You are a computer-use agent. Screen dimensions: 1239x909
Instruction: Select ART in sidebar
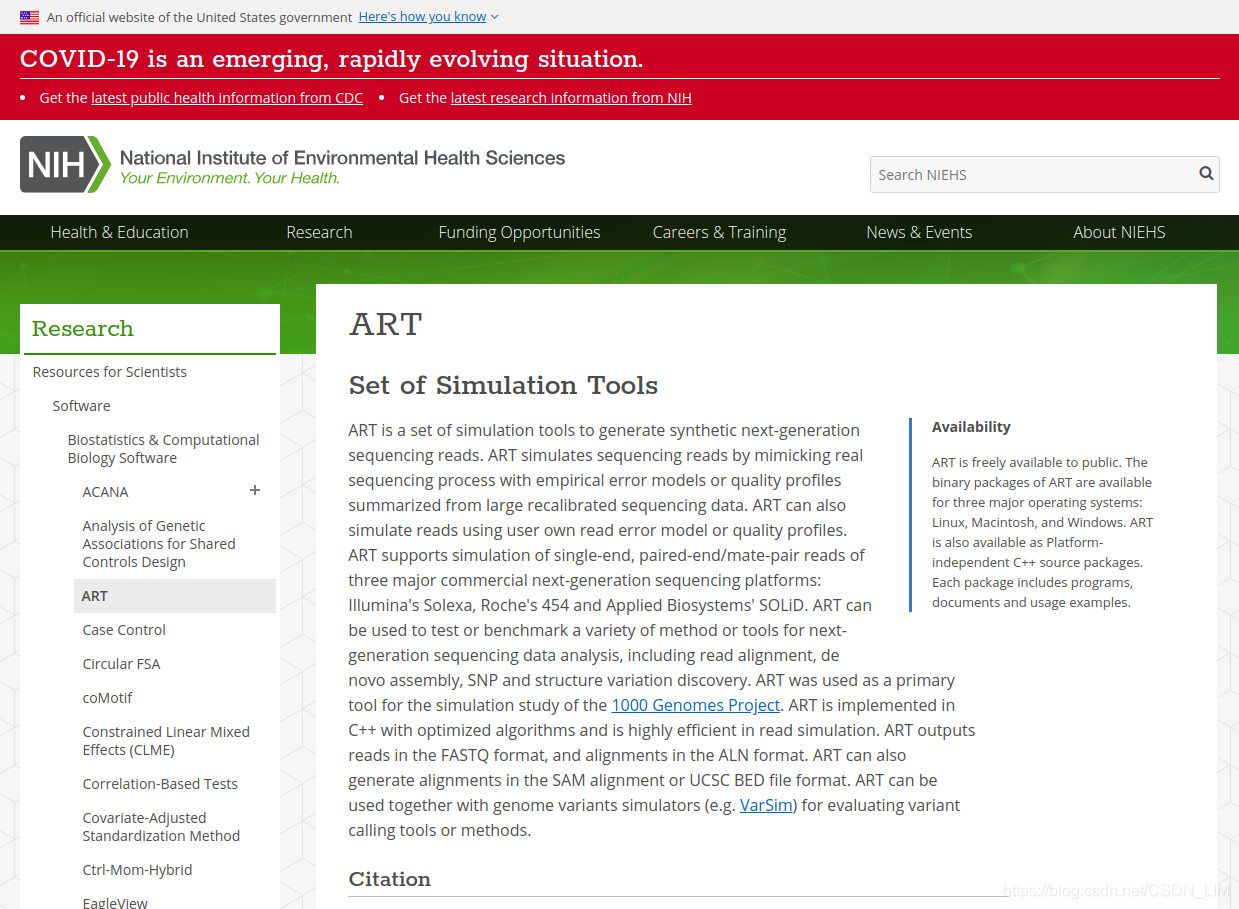pos(175,596)
